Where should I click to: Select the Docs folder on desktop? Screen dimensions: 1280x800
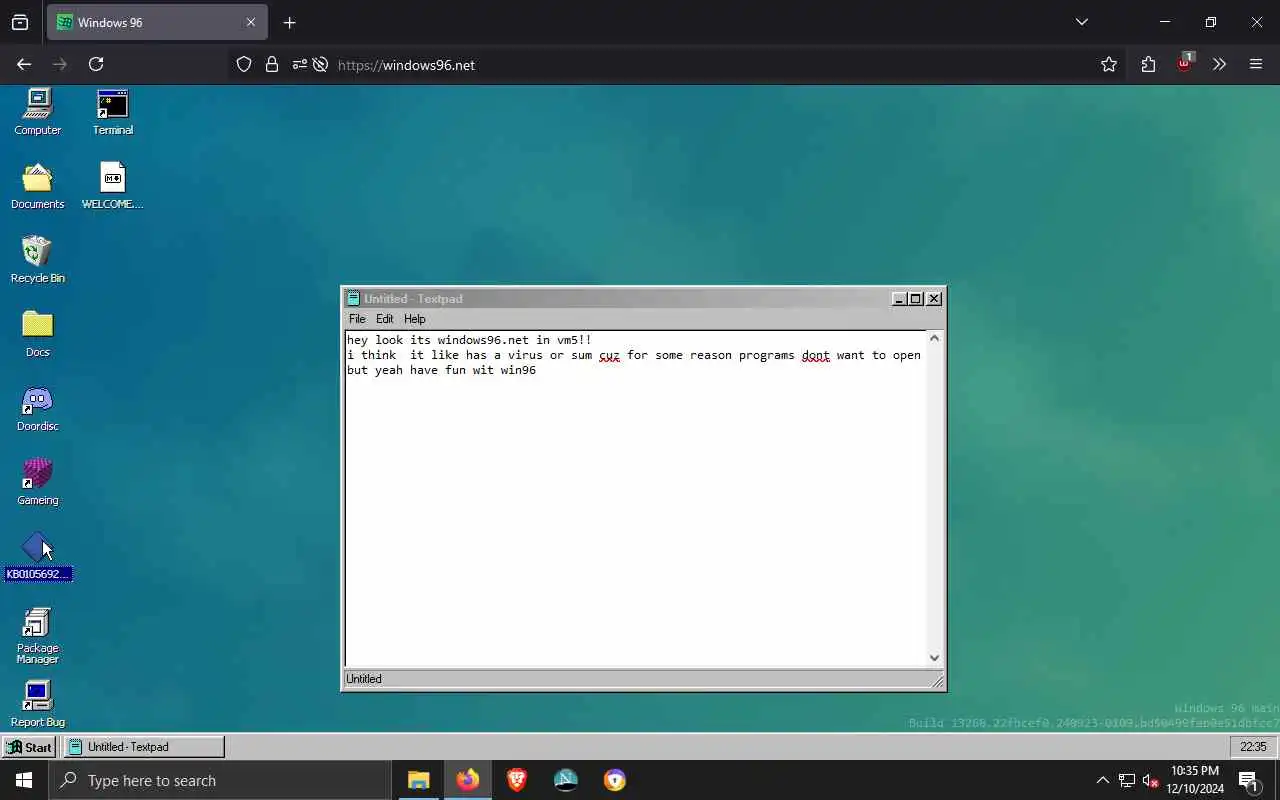click(x=38, y=334)
